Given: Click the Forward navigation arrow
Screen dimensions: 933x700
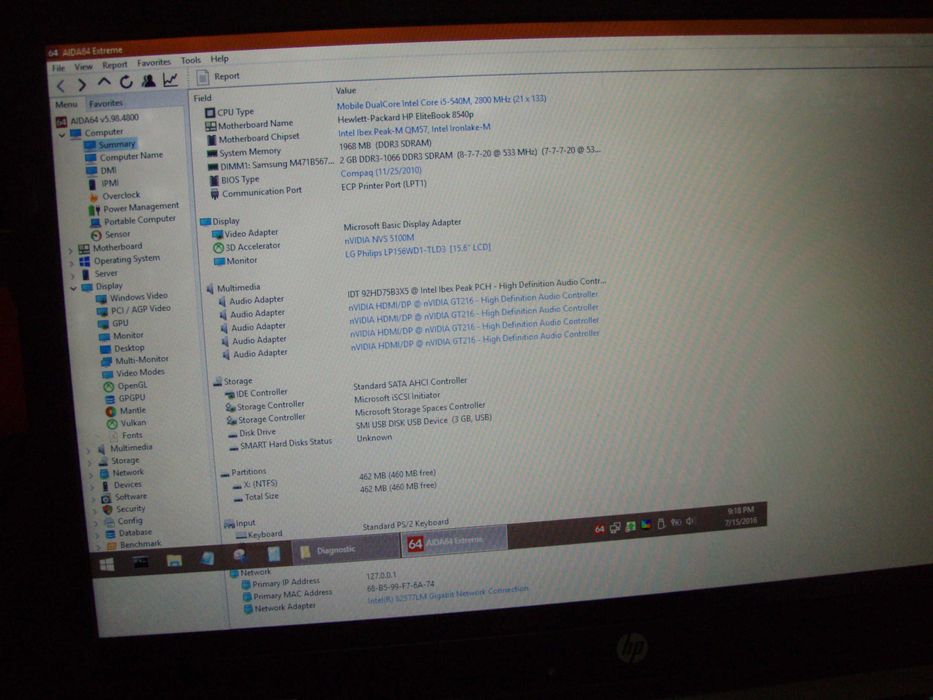Looking at the screenshot, I should (x=82, y=85).
